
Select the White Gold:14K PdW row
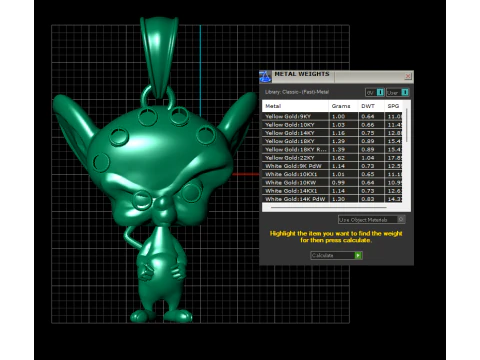333,199
